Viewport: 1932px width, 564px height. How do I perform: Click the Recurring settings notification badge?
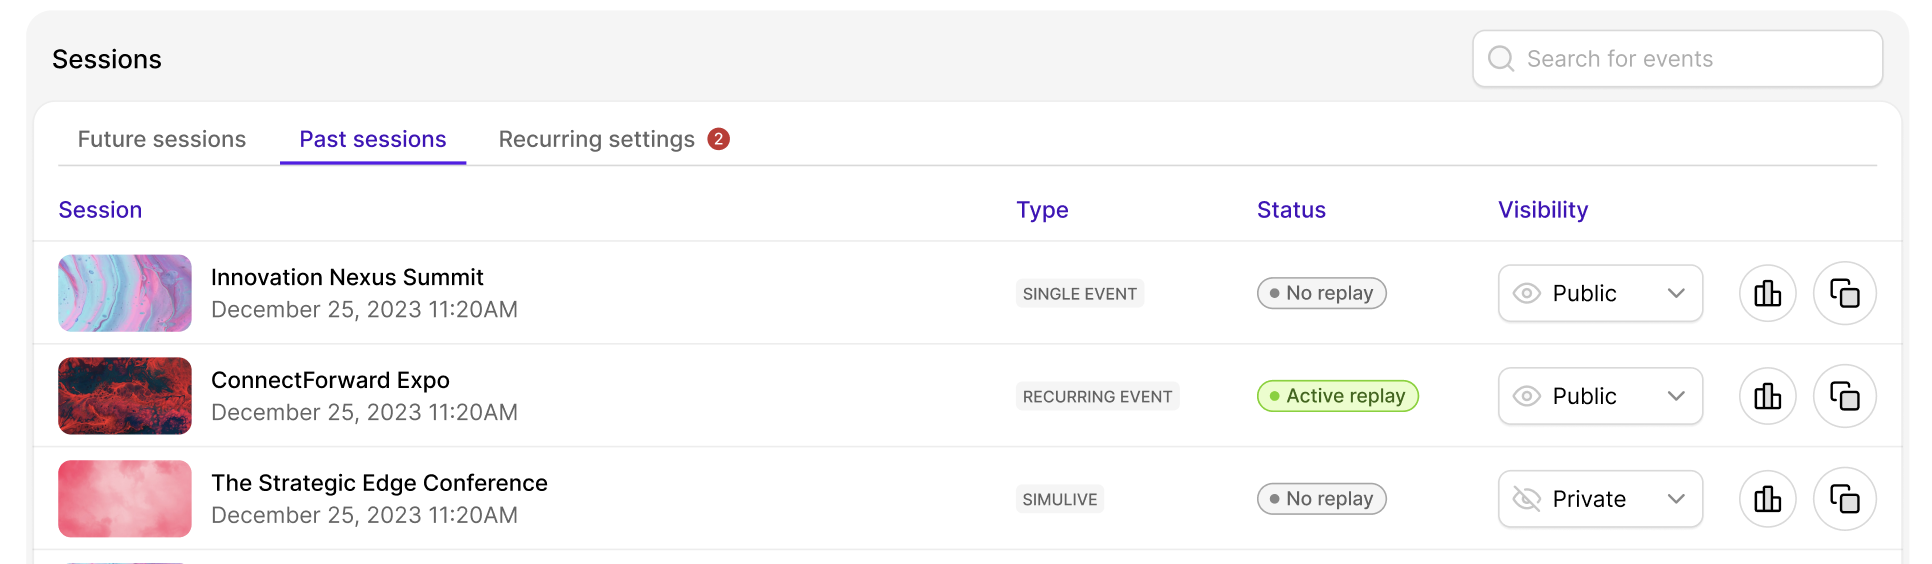click(718, 139)
